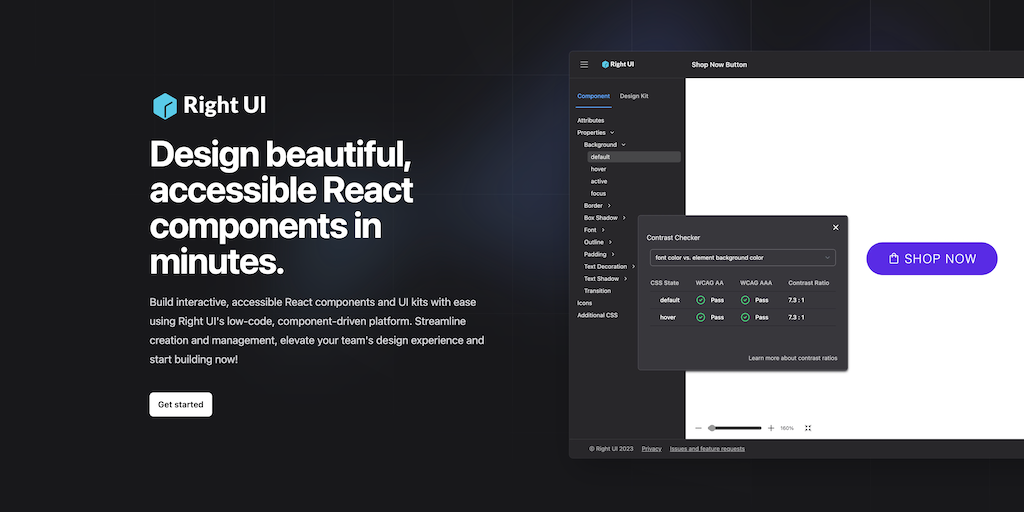Click the large Right UI hero logo

[x=209, y=106]
